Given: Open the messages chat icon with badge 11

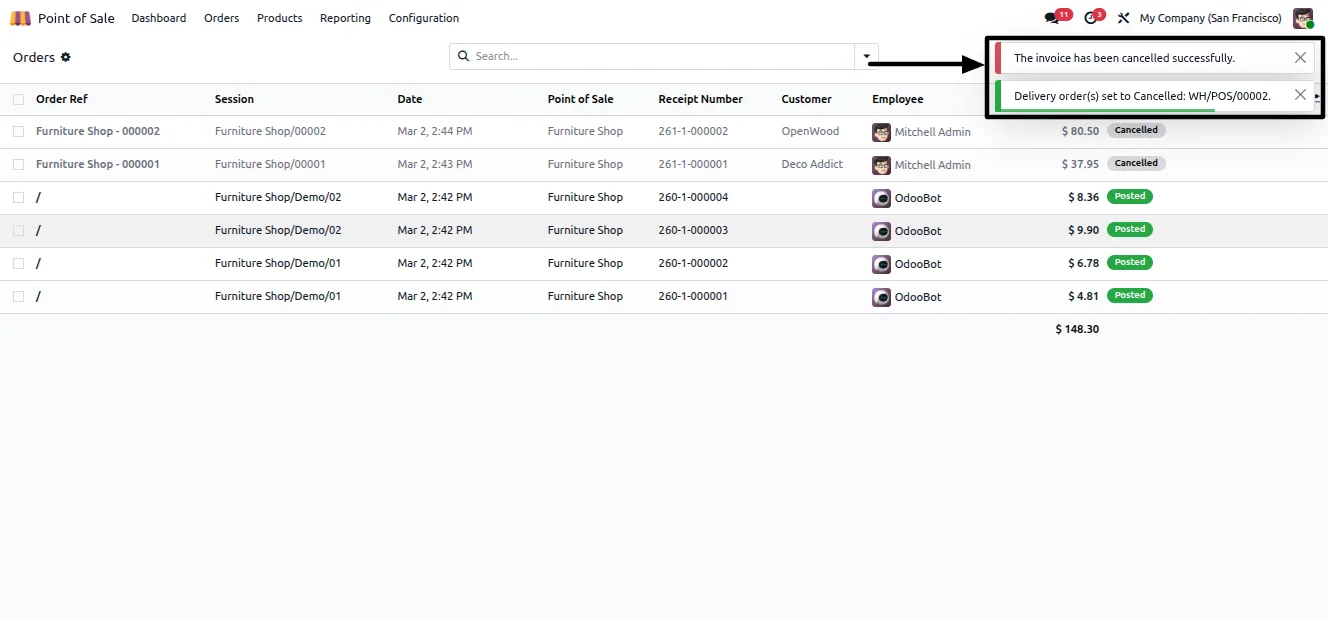Looking at the screenshot, I should [x=1052, y=18].
